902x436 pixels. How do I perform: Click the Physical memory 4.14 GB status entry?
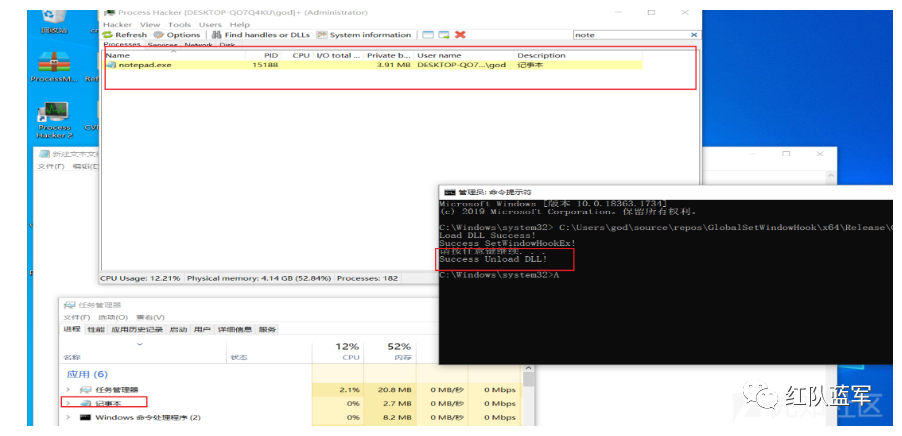[x=259, y=278]
